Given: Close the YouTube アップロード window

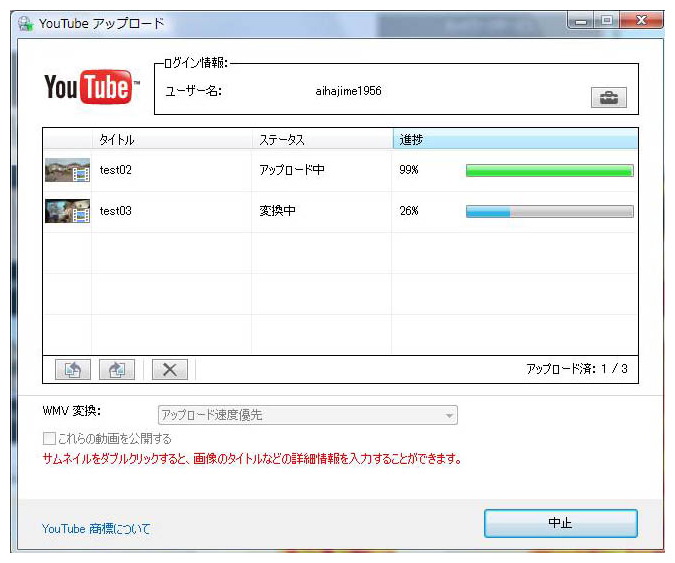Looking at the screenshot, I should tap(641, 21).
